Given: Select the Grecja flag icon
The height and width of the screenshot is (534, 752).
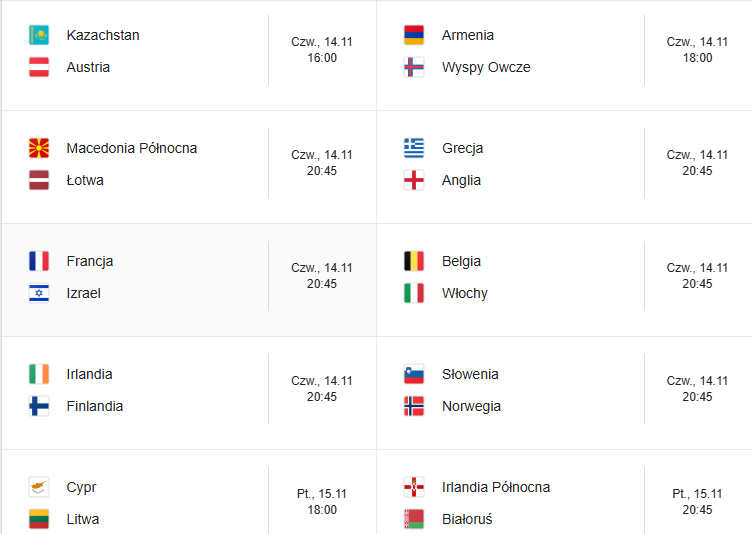Looking at the screenshot, I should pyautogui.click(x=414, y=148).
